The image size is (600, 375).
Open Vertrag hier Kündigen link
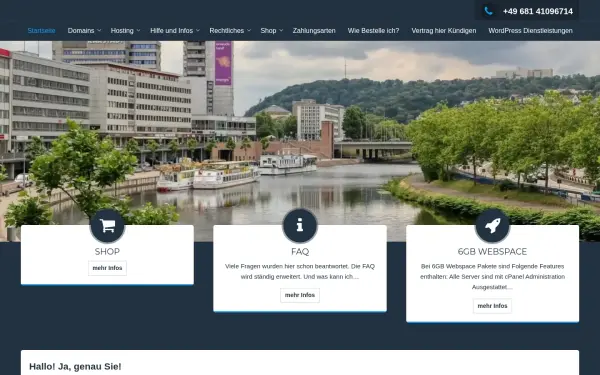coord(443,31)
